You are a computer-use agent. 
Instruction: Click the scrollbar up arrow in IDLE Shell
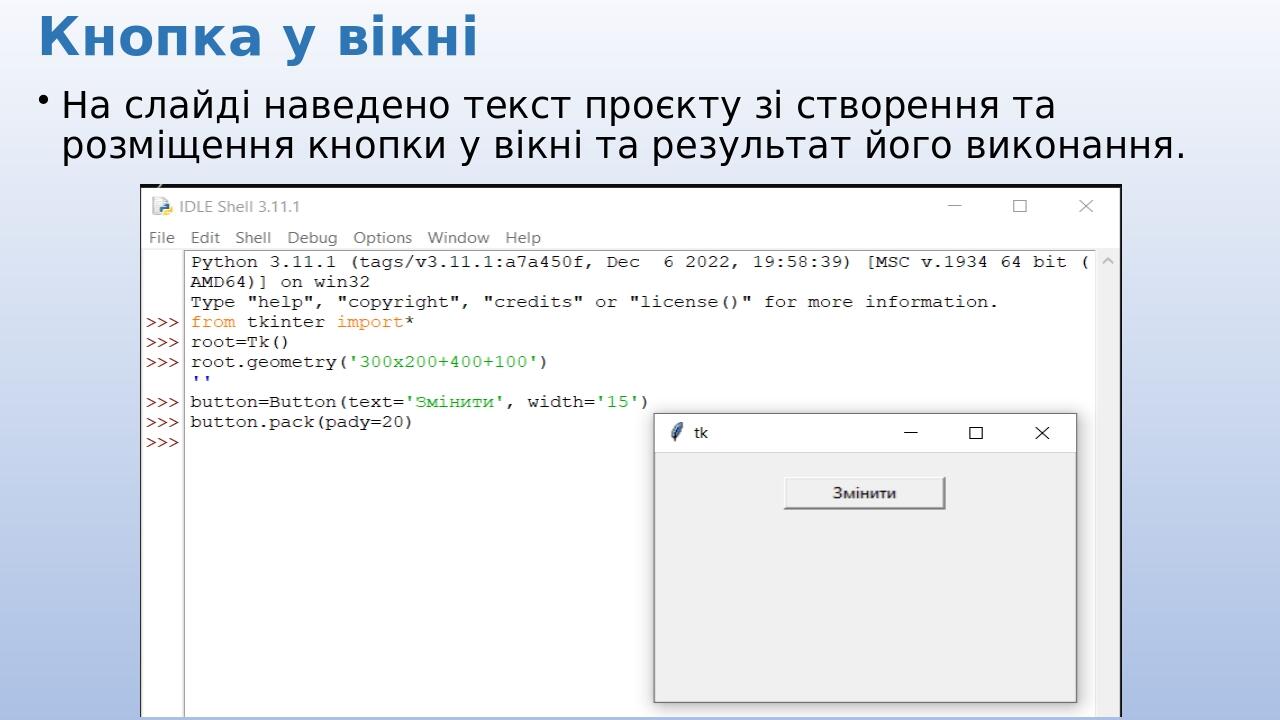[1107, 262]
